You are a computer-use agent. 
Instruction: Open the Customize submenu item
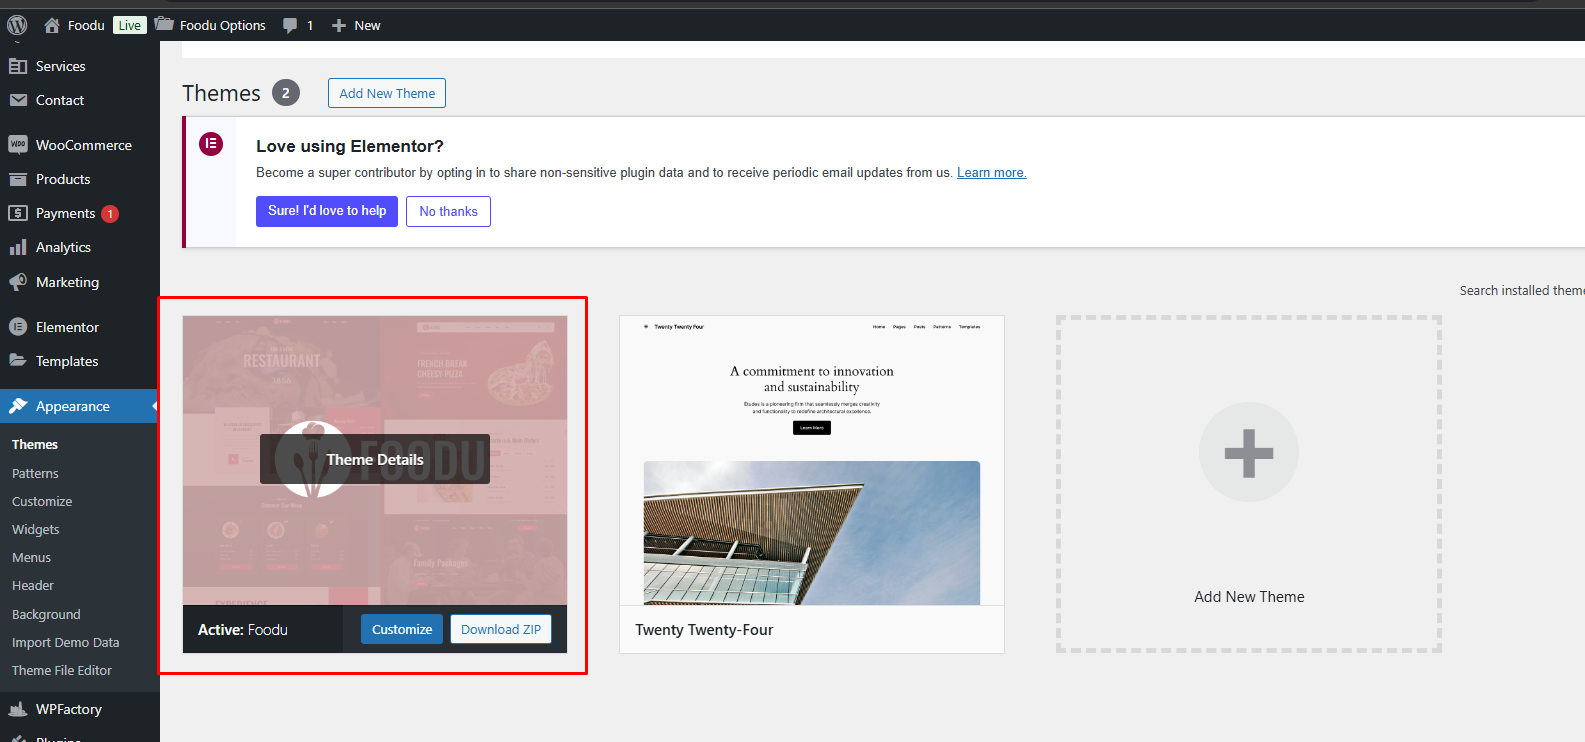[42, 501]
